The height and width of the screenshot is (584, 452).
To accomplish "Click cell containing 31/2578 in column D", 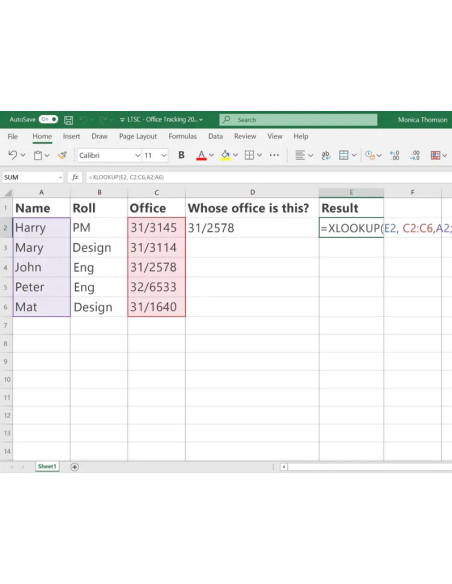I will (x=252, y=228).
